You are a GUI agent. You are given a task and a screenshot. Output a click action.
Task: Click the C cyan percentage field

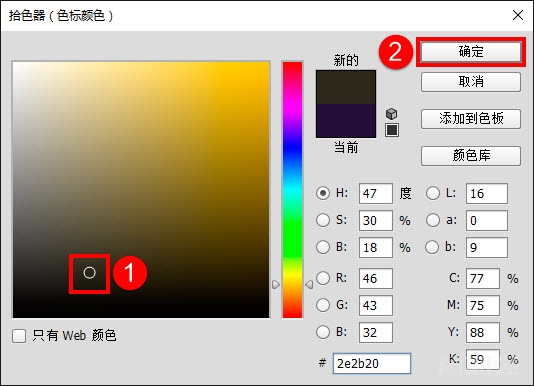point(483,278)
